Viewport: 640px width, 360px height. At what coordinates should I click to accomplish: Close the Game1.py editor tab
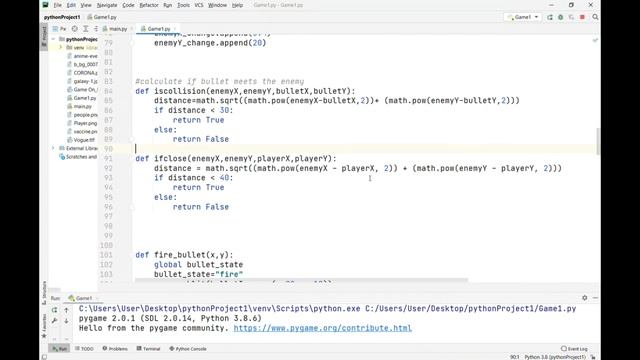175,29
